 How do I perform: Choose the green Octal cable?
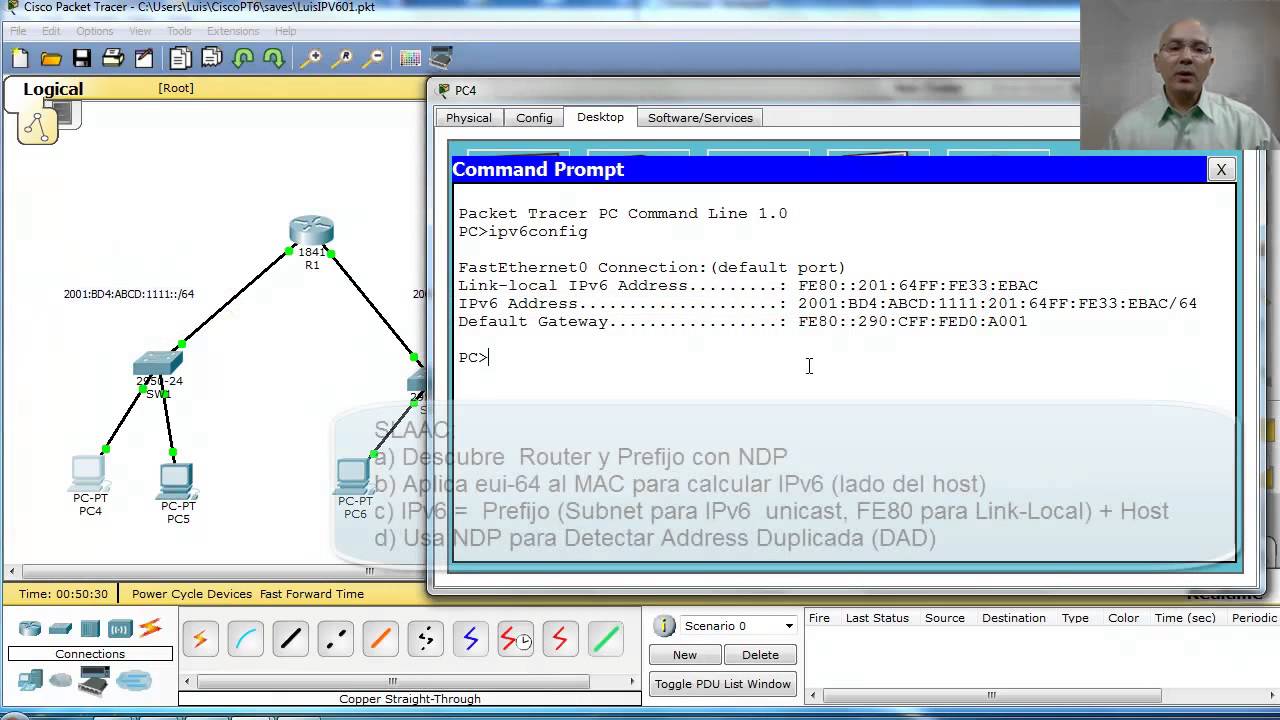click(606, 638)
